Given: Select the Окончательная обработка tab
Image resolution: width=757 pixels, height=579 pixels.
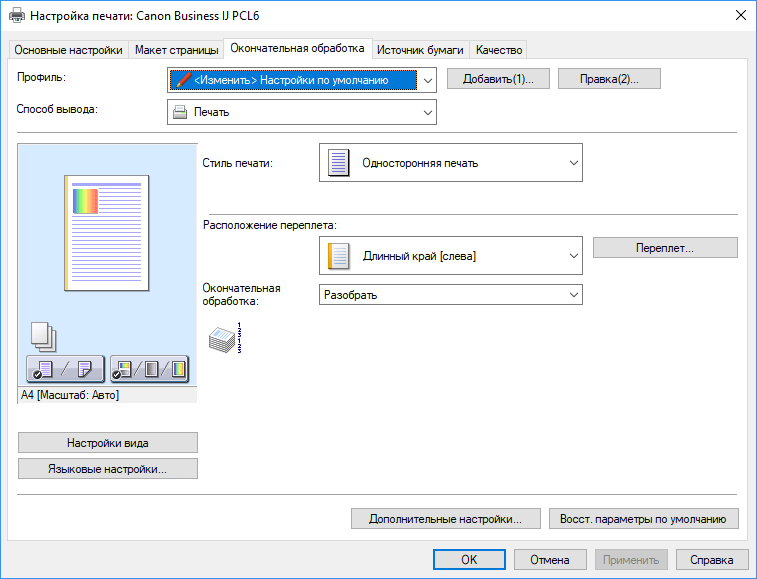Looking at the screenshot, I should [297, 48].
